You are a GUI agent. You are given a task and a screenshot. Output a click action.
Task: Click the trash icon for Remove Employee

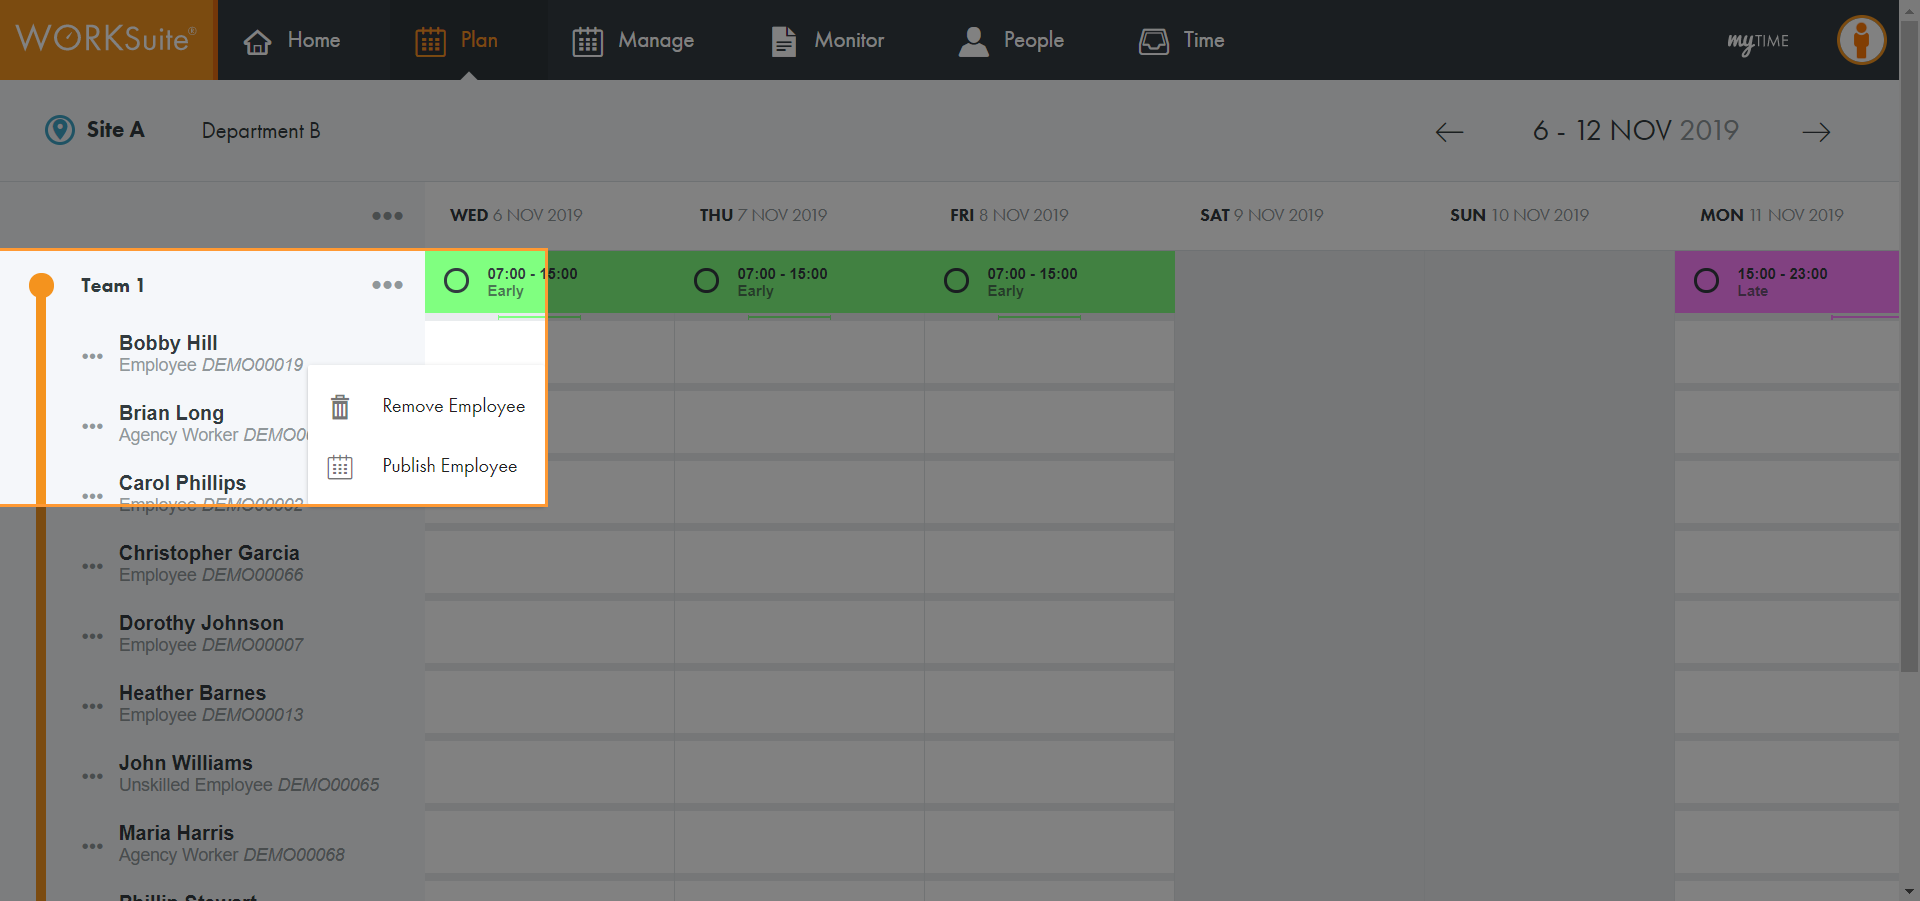[x=340, y=407]
